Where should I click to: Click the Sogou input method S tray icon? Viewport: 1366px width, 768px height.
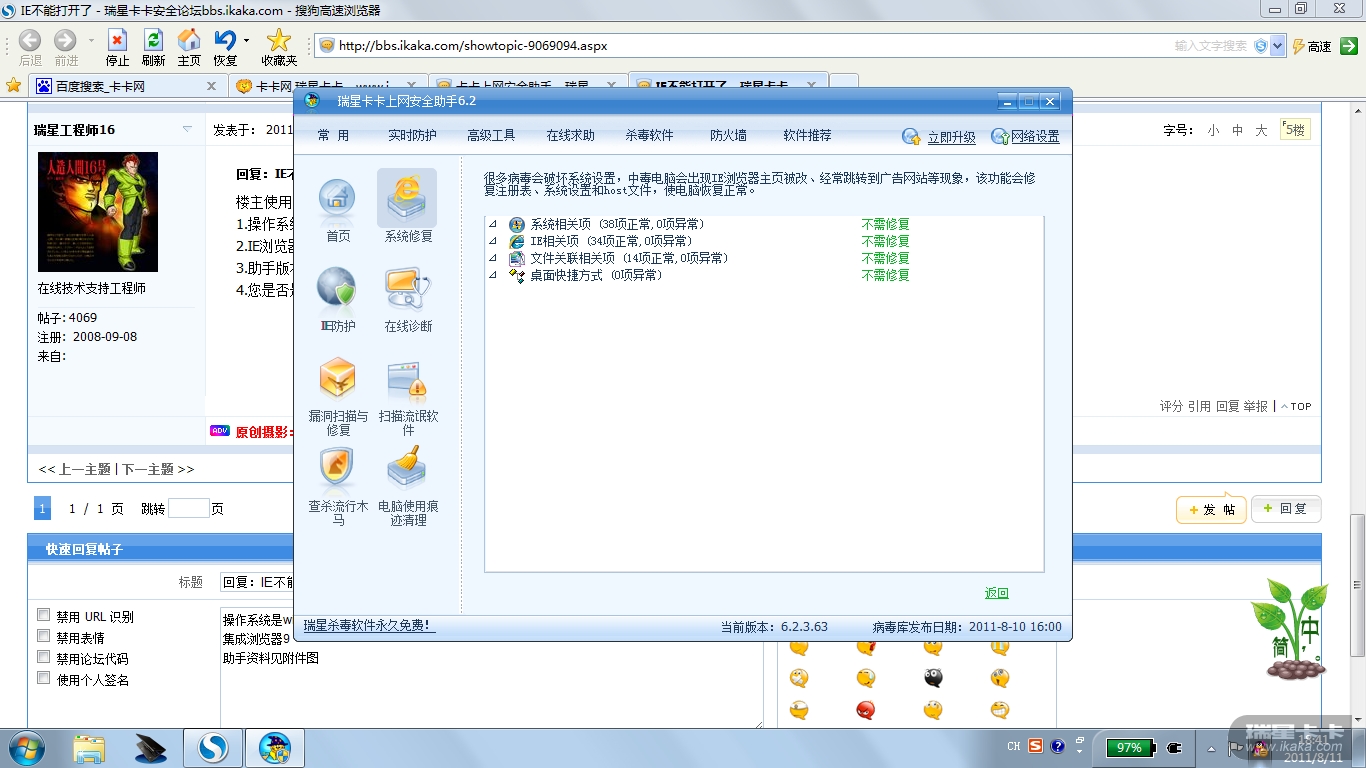[1036, 746]
